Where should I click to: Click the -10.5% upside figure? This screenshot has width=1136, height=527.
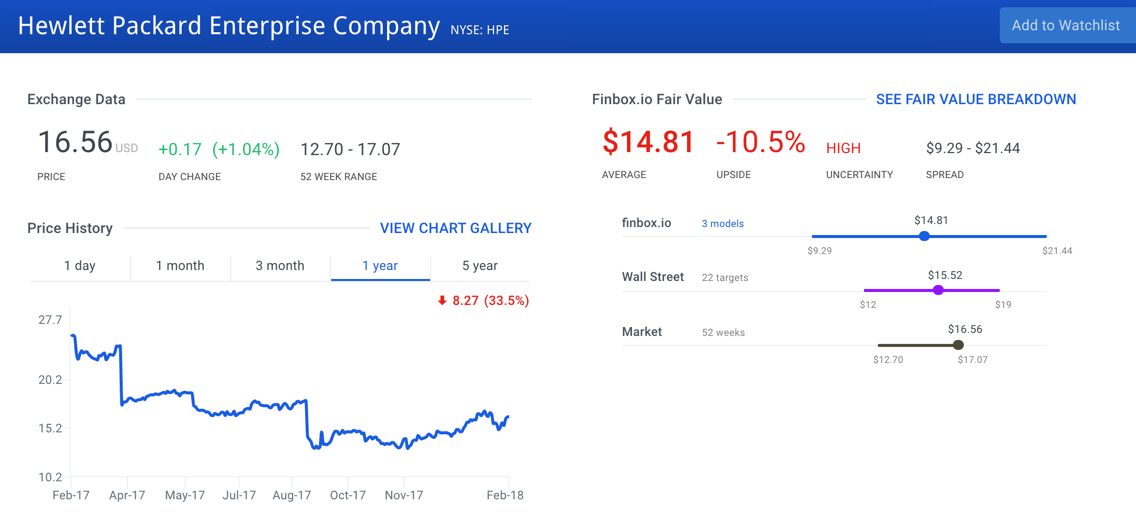[x=760, y=143]
